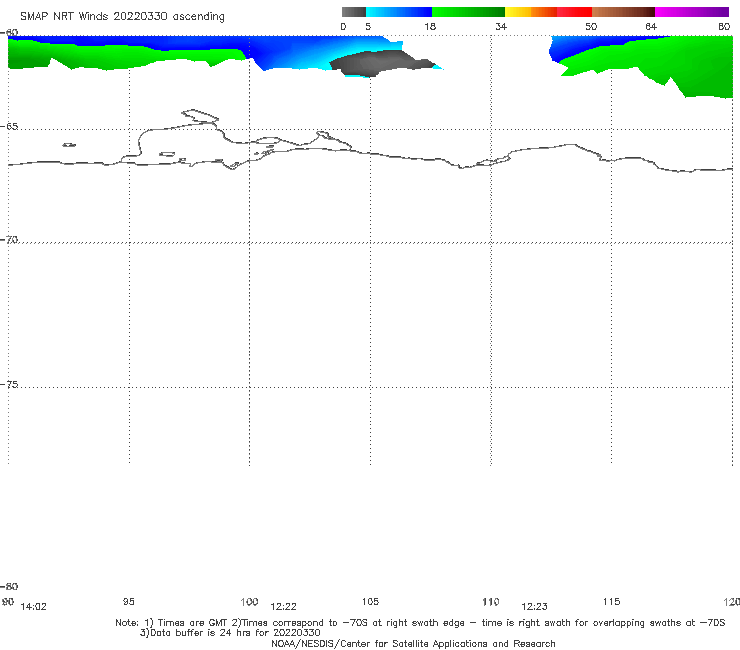Pick the yellow-to-red 34–50 color bar segment
Image resolution: width=740 pixels, height=650 pixels.
click(548, 12)
